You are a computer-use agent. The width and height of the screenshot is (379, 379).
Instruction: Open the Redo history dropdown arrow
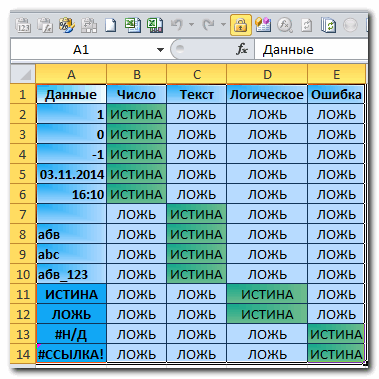tap(223, 25)
